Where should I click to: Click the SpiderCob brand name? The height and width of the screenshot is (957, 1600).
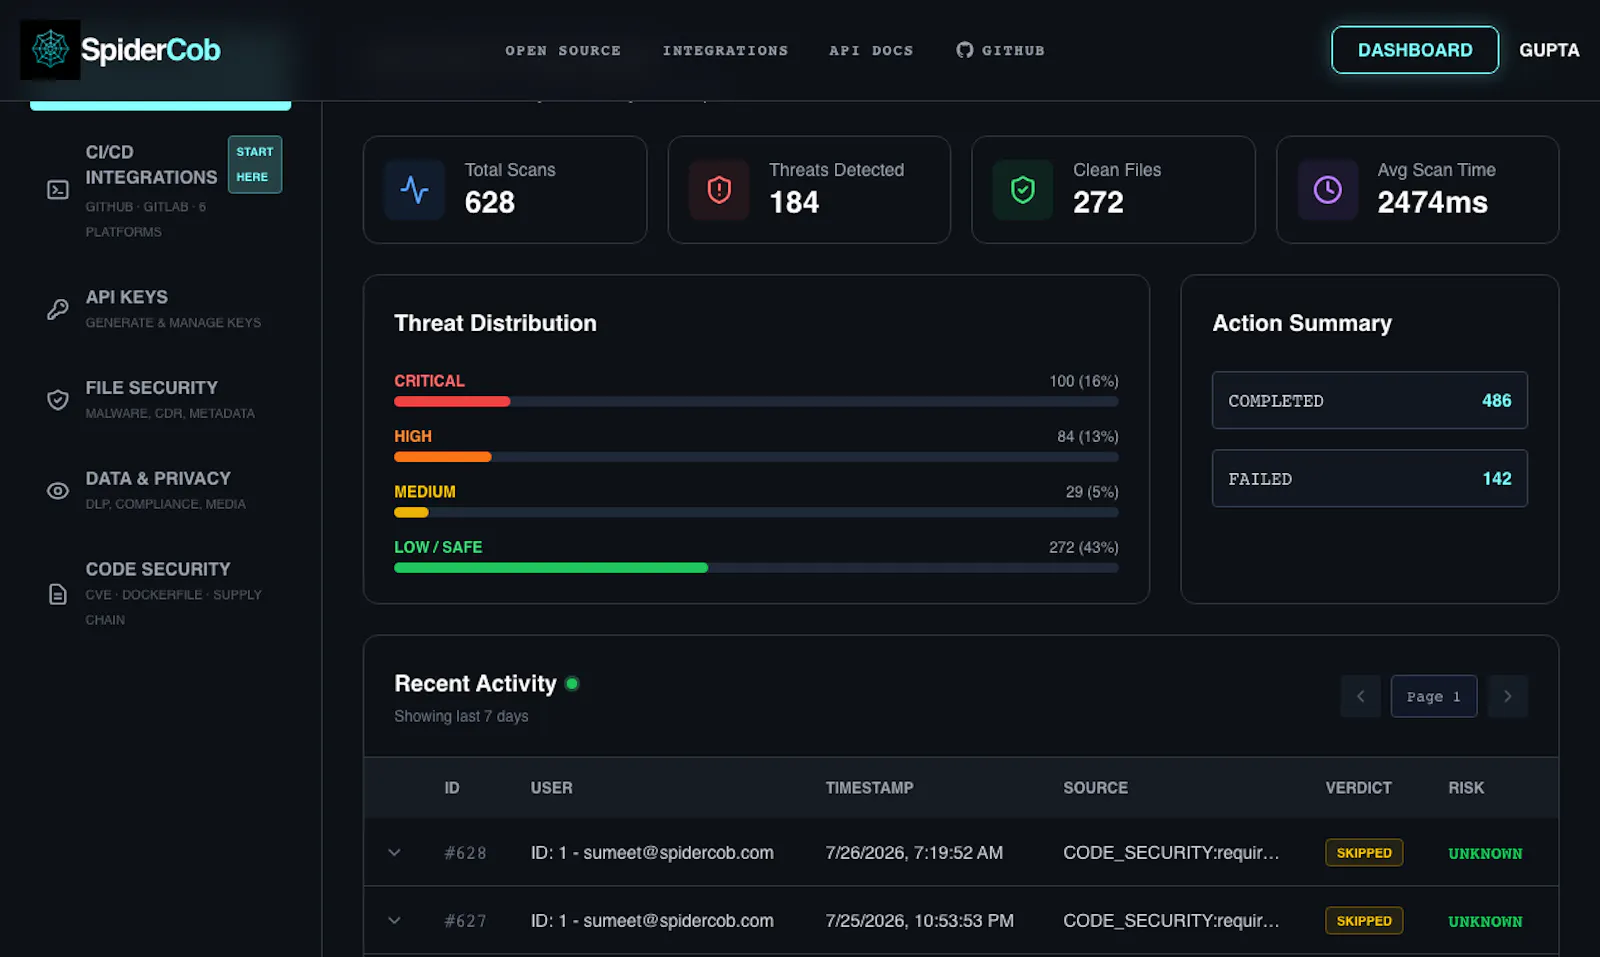click(x=151, y=50)
